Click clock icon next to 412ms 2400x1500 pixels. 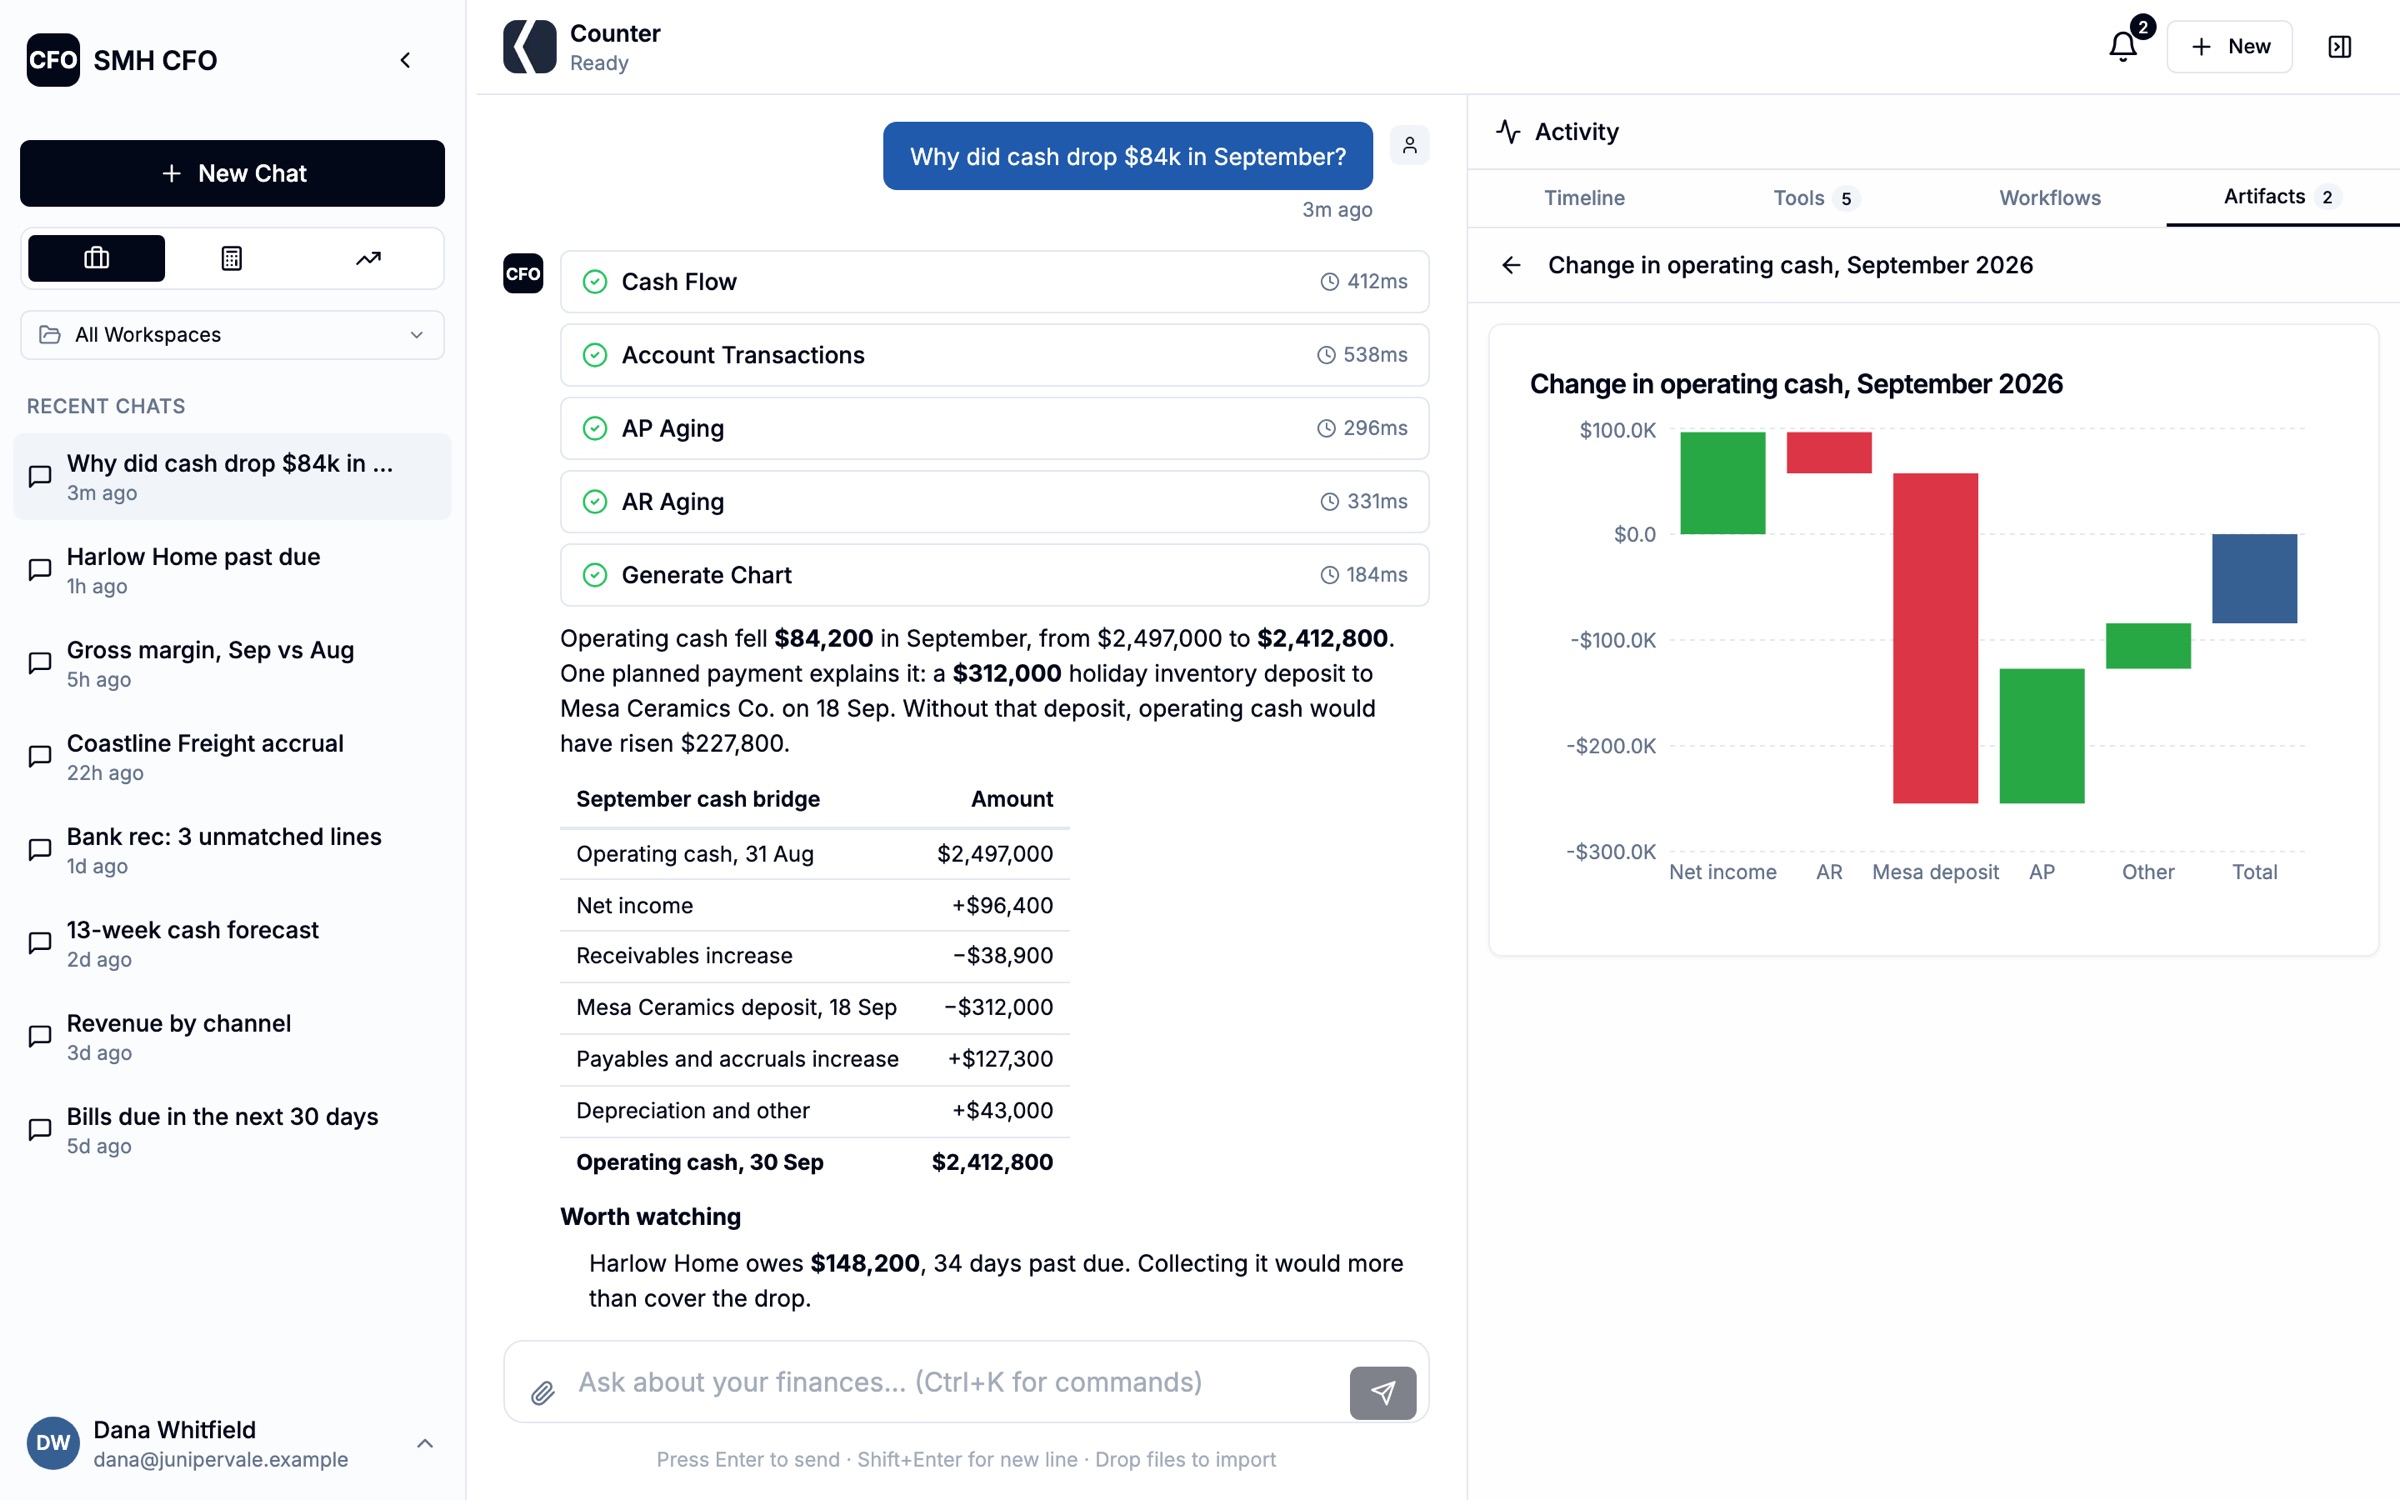coord(1329,282)
